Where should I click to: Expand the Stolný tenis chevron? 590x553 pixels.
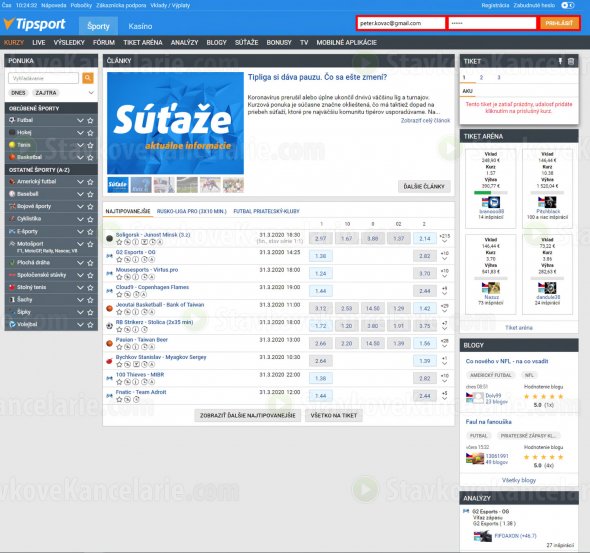click(x=80, y=287)
